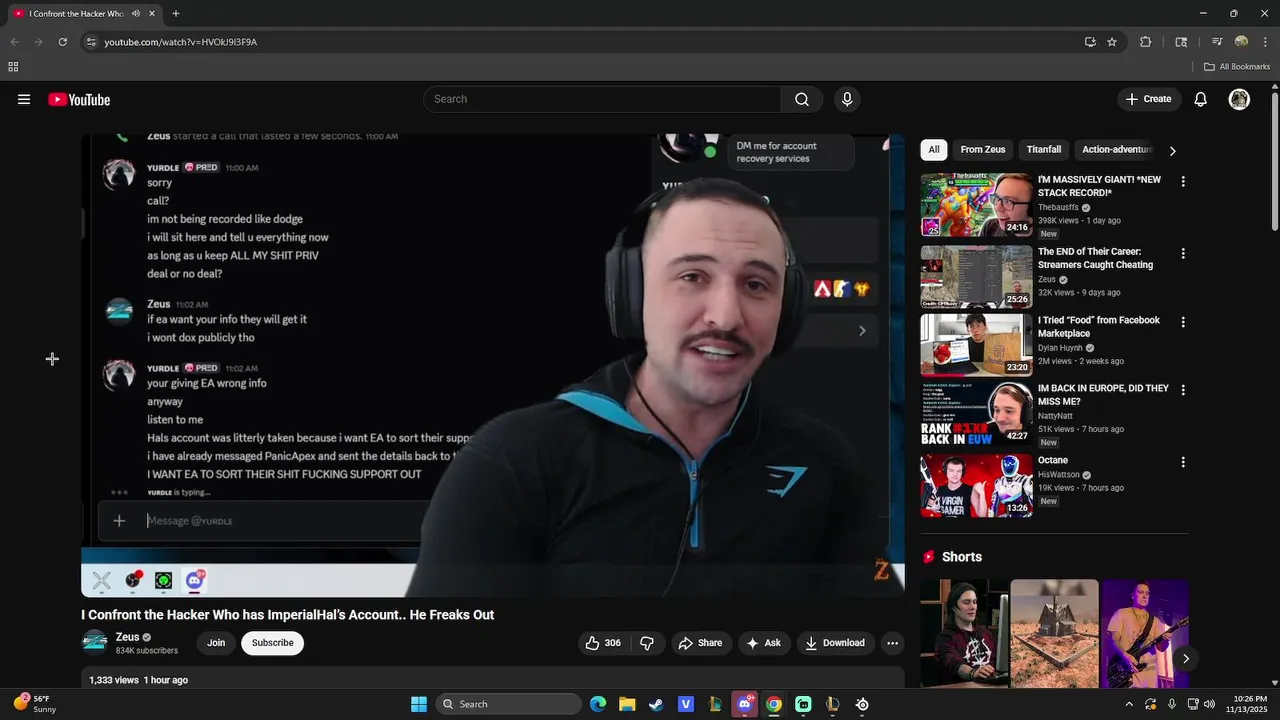
Task: Open options for the Octane video
Action: pyautogui.click(x=1183, y=462)
